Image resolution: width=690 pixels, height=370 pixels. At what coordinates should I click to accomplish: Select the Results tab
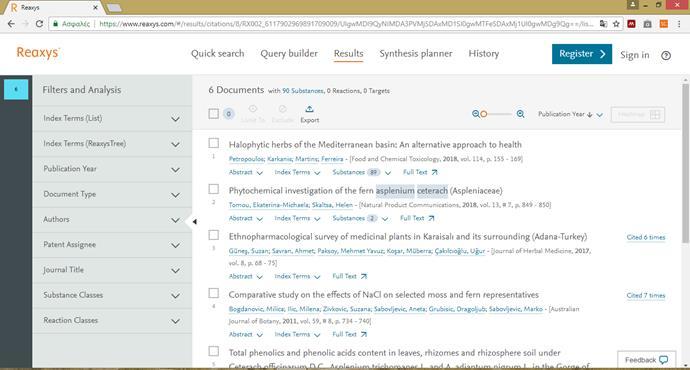click(x=349, y=54)
